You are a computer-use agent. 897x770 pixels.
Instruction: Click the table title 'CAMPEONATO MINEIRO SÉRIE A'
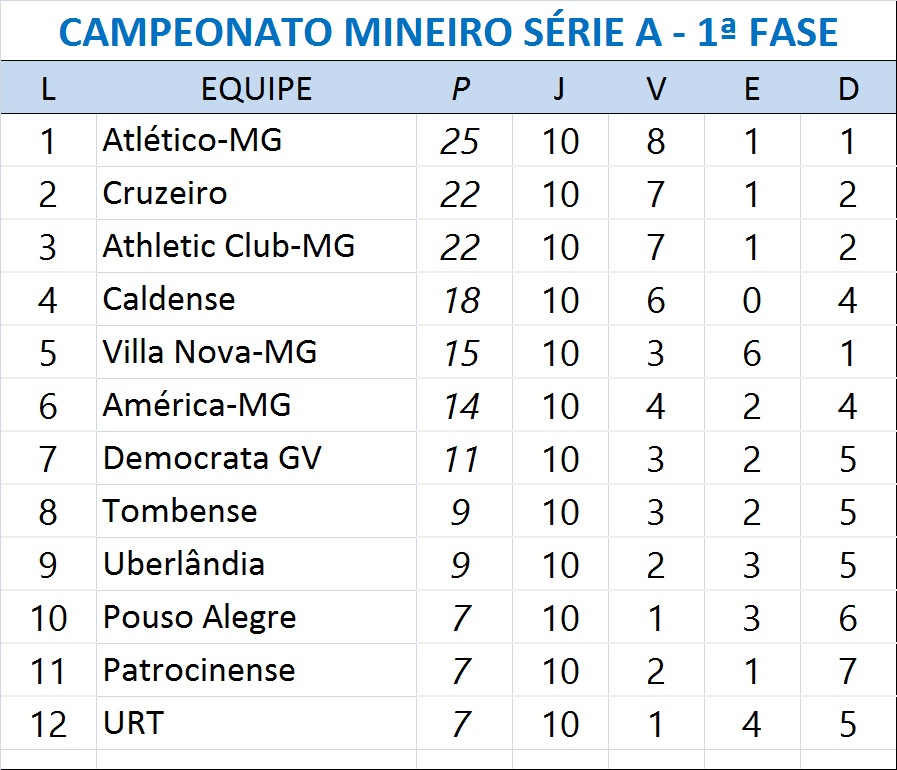(x=448, y=33)
